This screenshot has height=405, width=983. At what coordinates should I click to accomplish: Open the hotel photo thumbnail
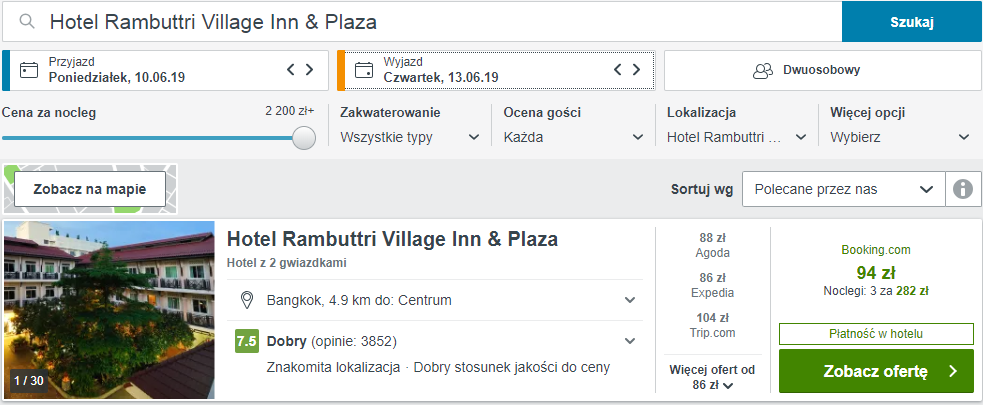click(109, 310)
